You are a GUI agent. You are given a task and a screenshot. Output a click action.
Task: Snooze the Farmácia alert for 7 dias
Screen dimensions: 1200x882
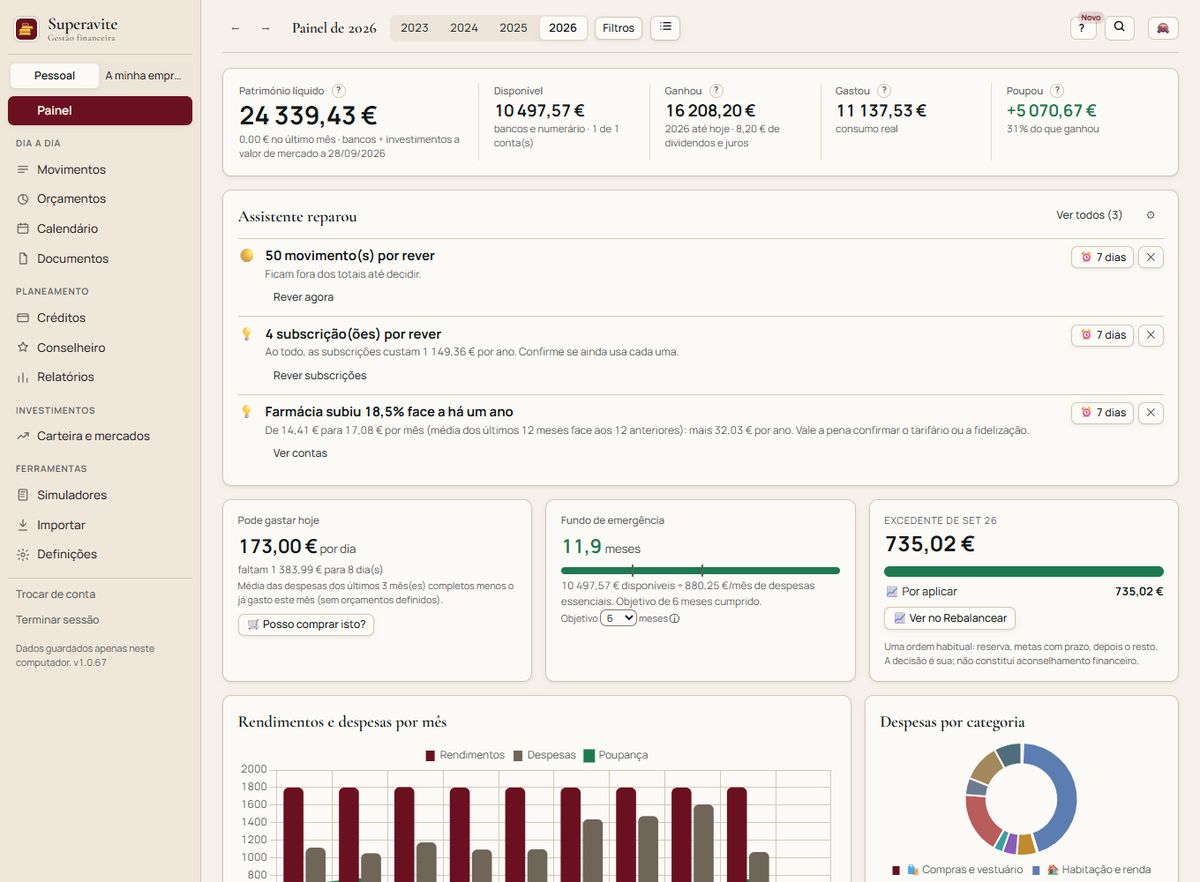click(1102, 412)
